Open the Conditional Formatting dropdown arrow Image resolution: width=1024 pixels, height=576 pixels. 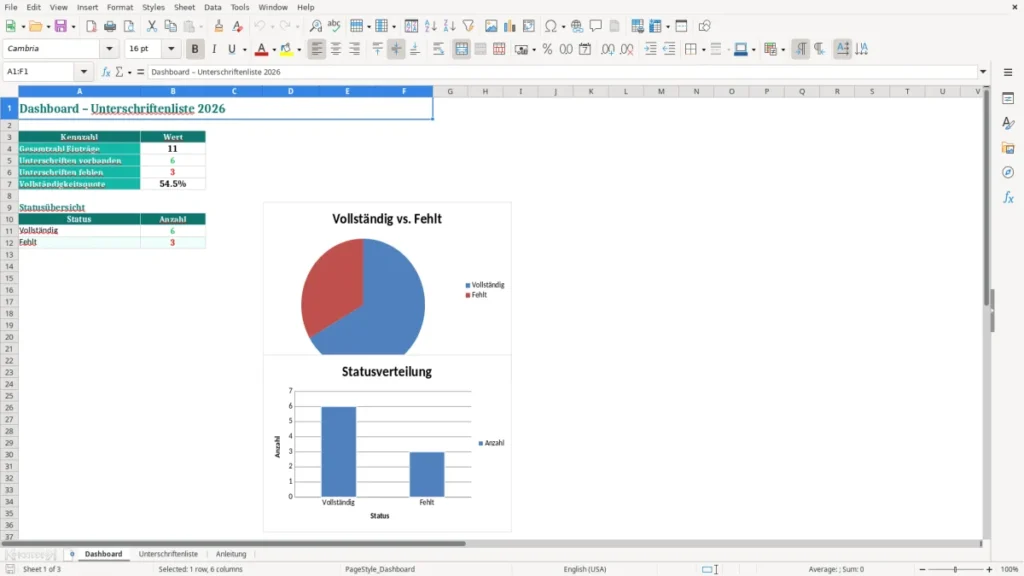(783, 50)
